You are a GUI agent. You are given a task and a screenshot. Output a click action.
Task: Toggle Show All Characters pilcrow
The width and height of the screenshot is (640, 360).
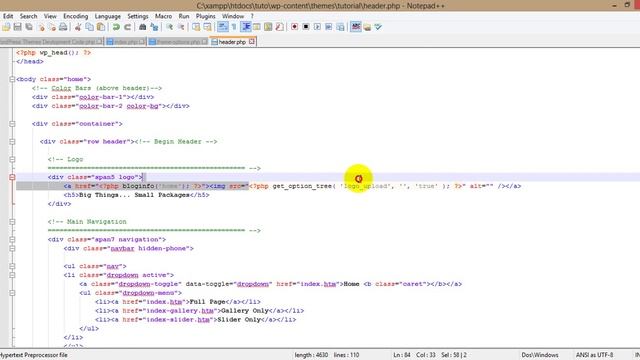pos(234,27)
